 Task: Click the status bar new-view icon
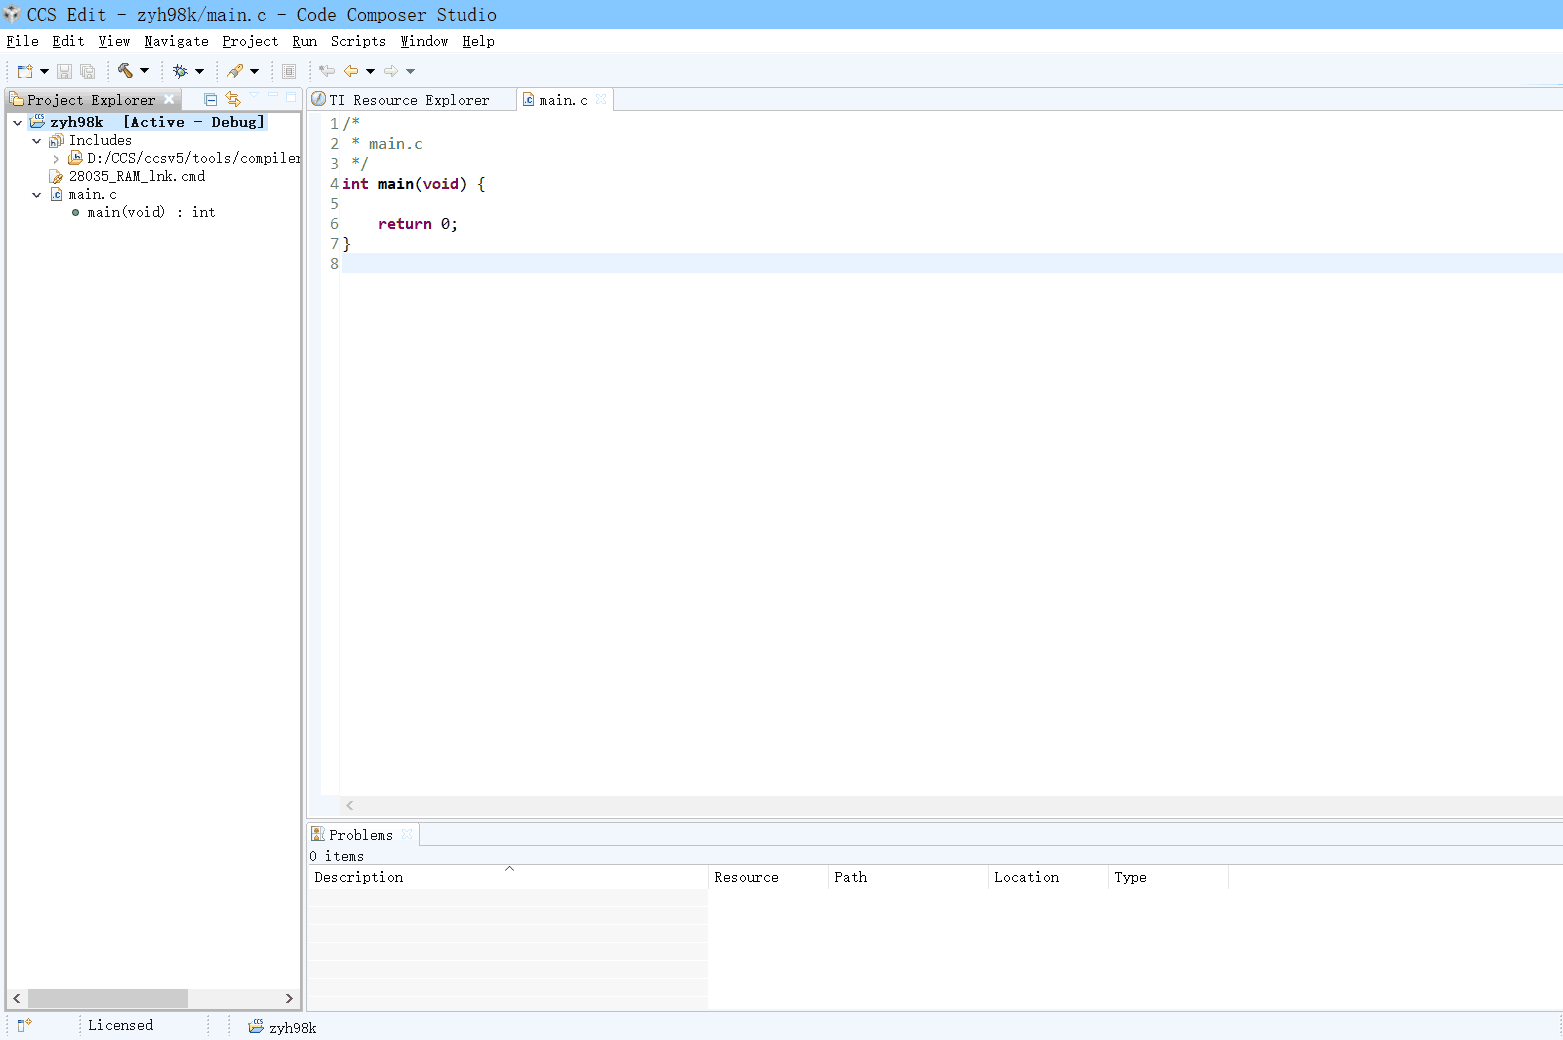coord(25,1025)
